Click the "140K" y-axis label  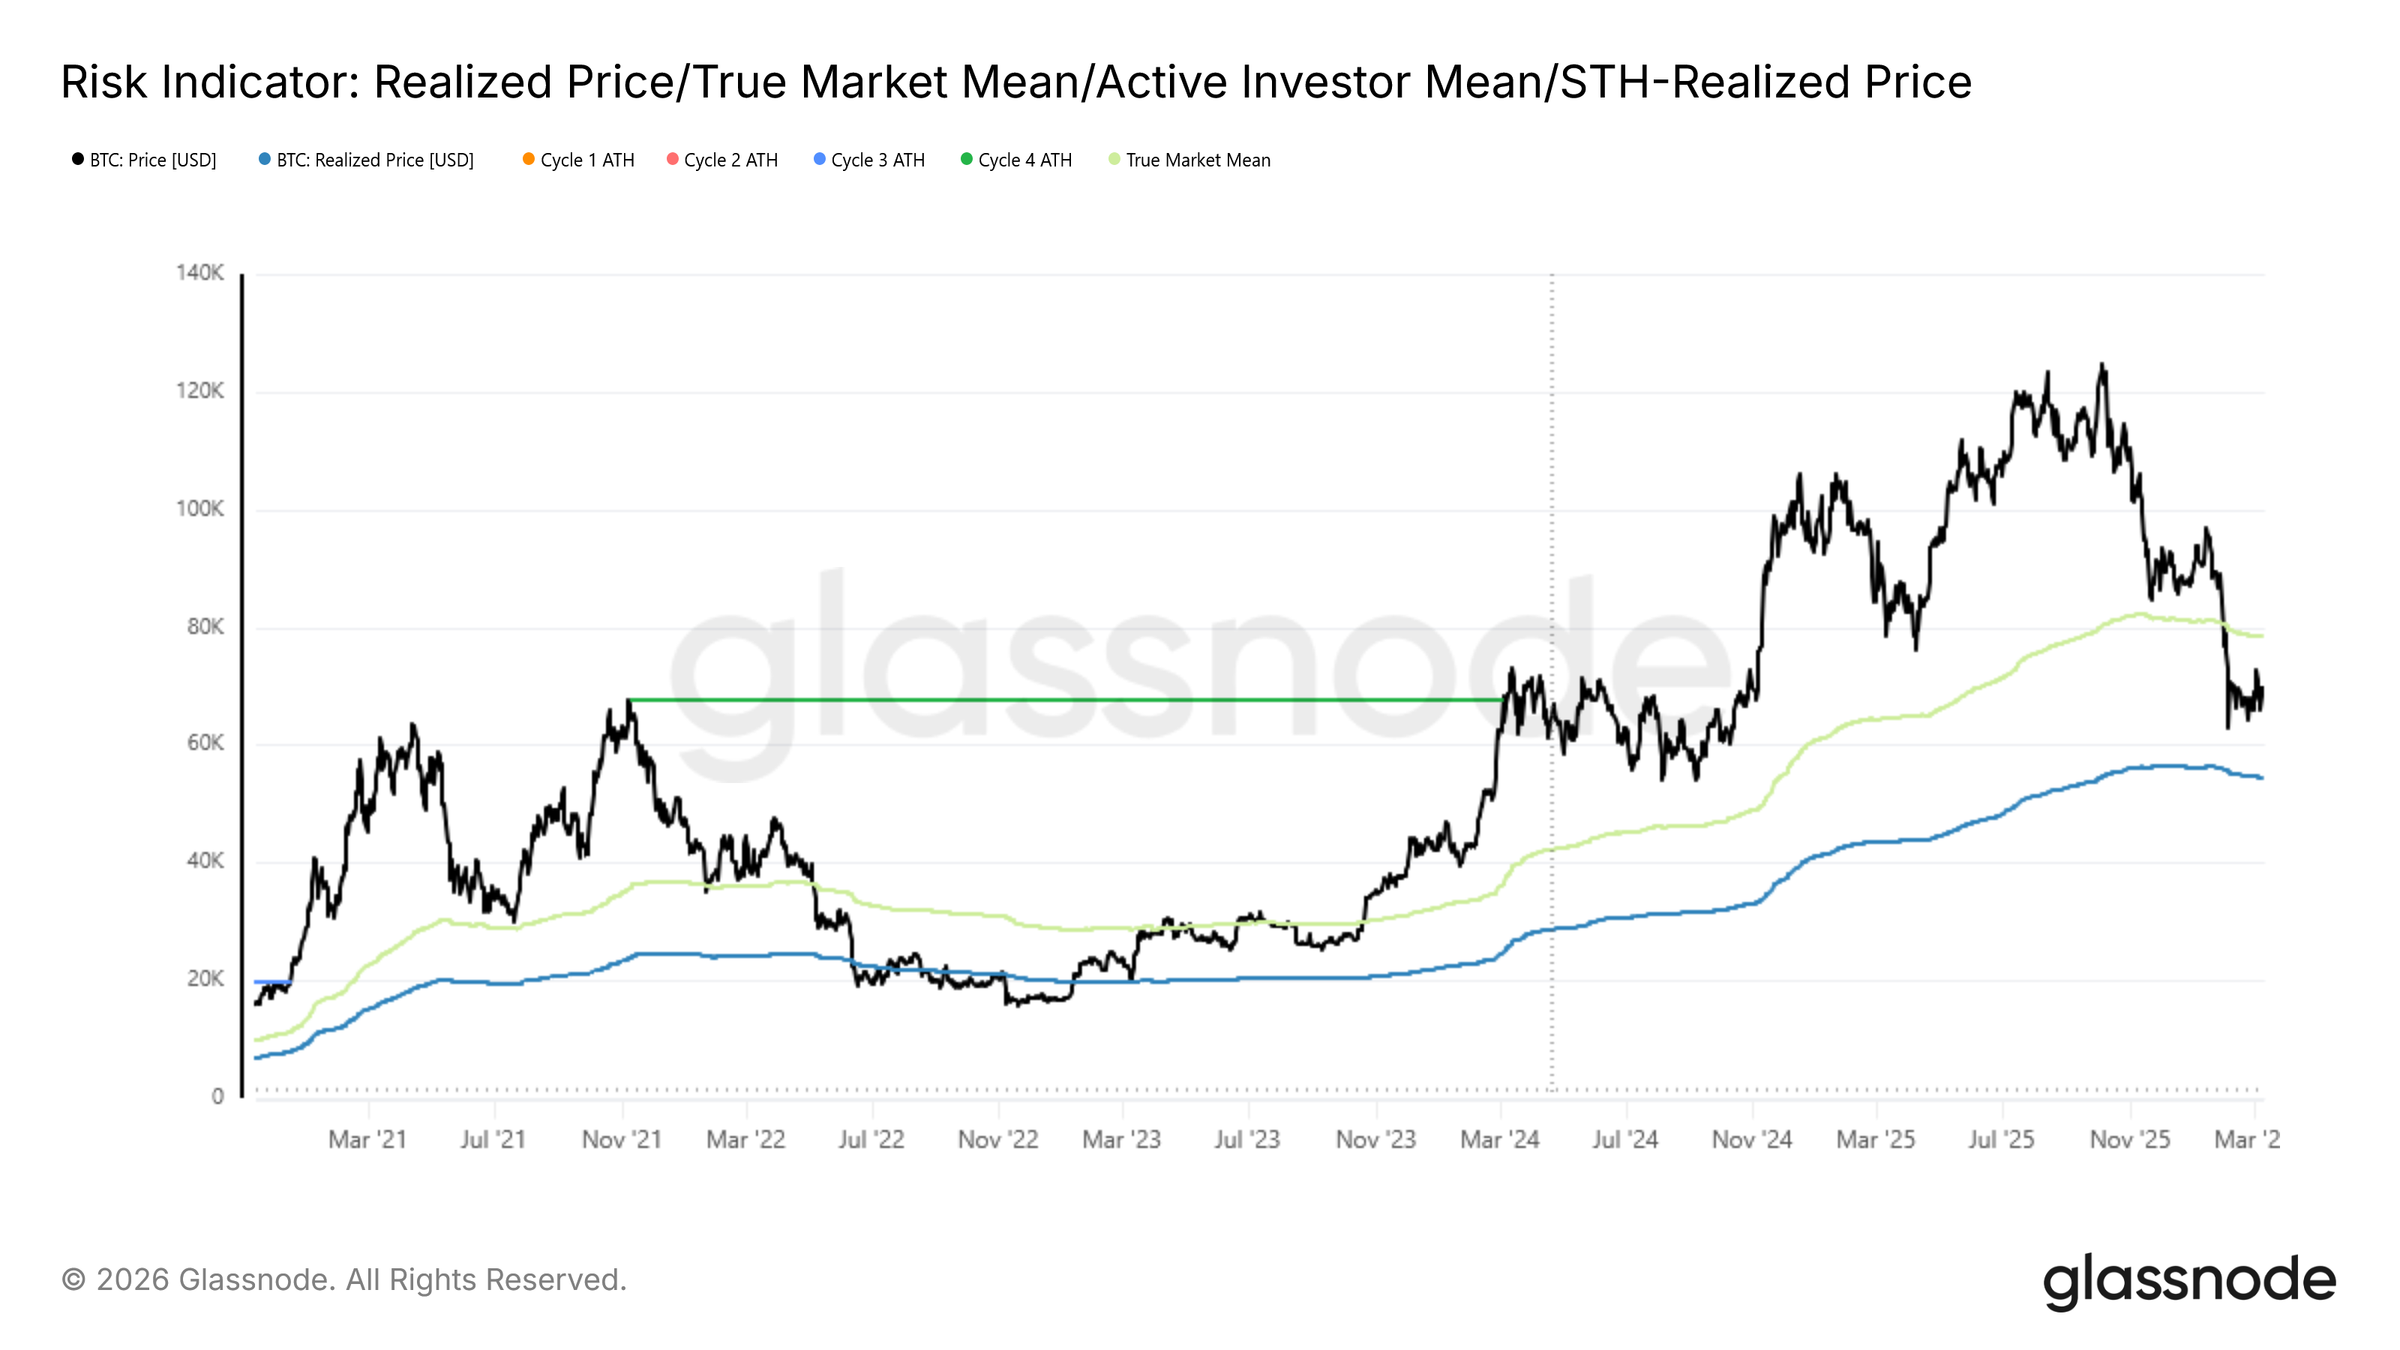click(200, 273)
